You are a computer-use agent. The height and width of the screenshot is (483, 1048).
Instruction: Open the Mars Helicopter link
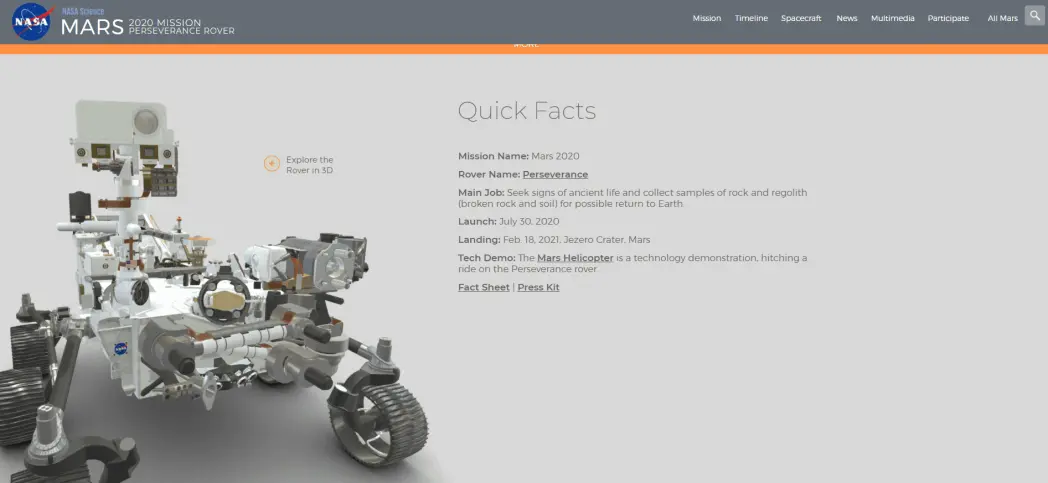[x=575, y=258]
